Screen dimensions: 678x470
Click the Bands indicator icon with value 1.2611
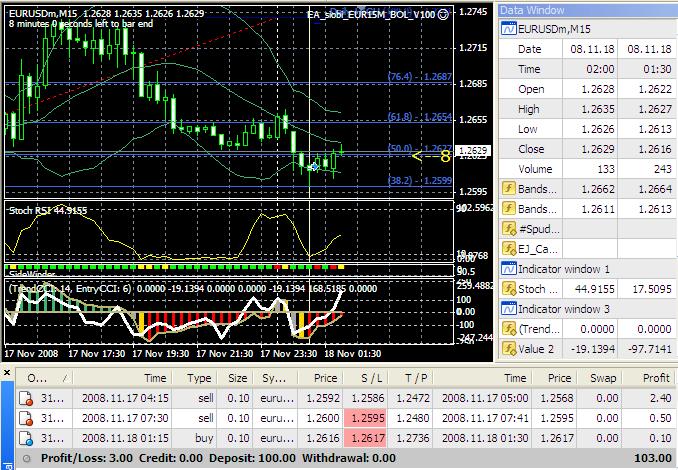(508, 208)
